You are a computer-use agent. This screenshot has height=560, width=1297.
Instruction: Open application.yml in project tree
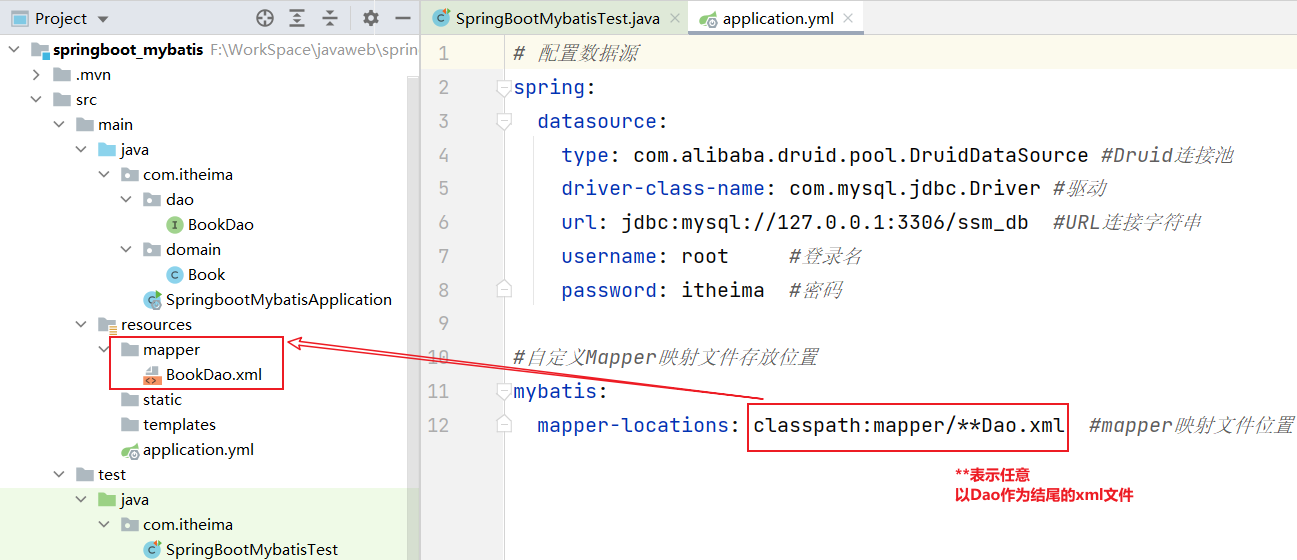[198, 449]
